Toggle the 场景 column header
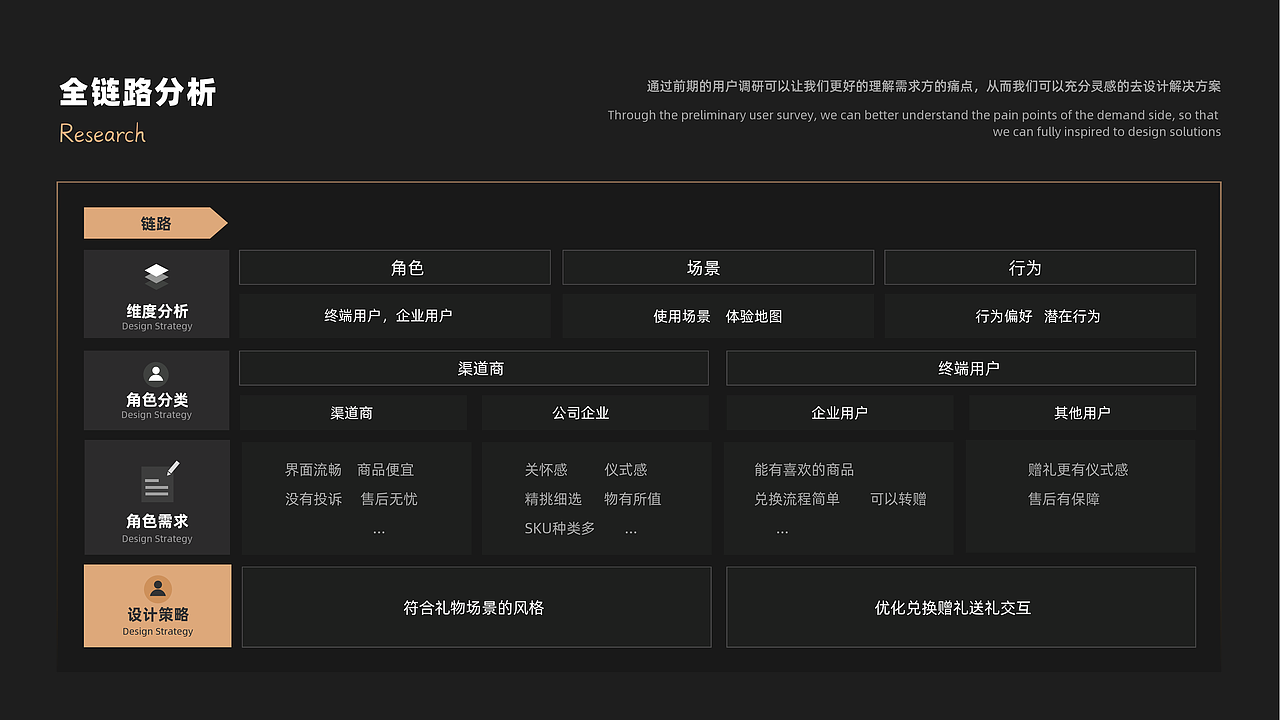 tap(718, 267)
